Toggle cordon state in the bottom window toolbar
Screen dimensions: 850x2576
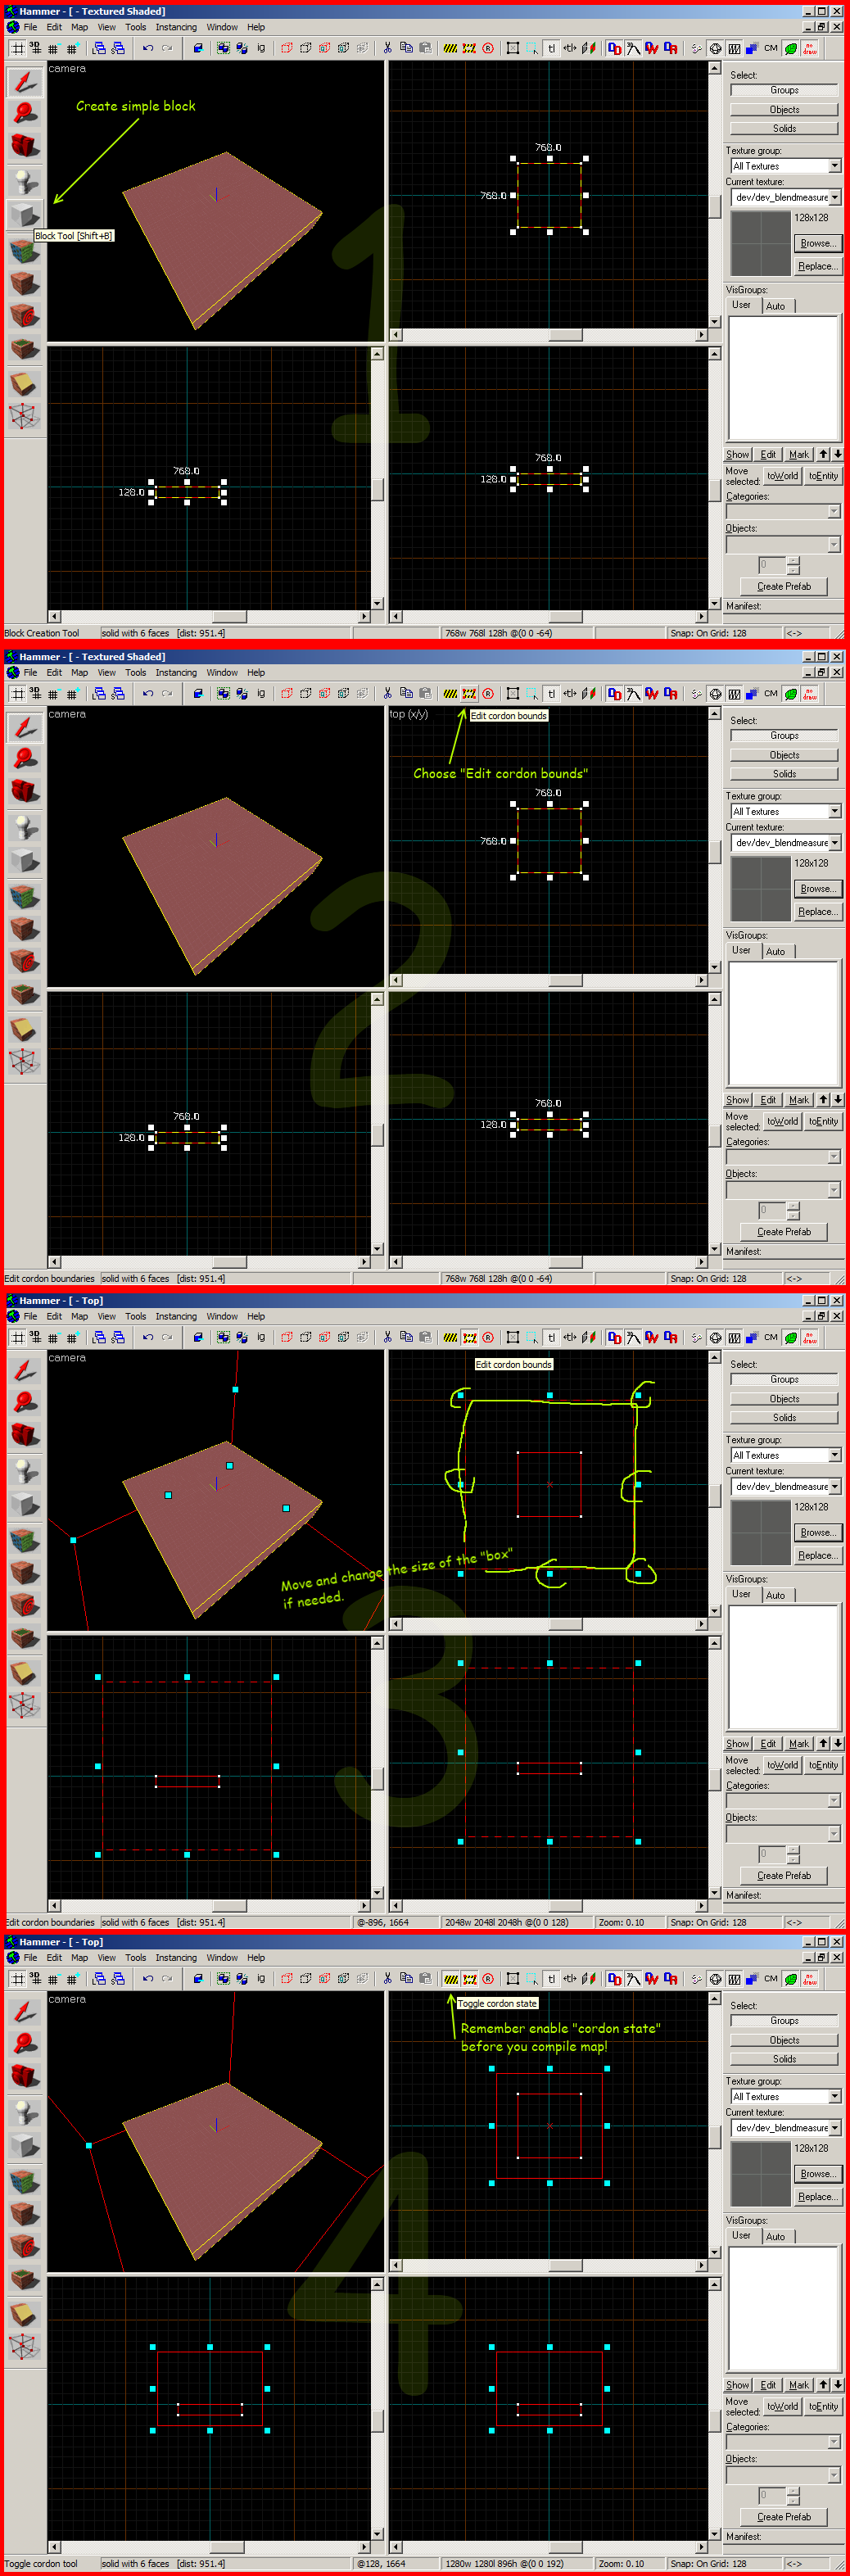(451, 1978)
